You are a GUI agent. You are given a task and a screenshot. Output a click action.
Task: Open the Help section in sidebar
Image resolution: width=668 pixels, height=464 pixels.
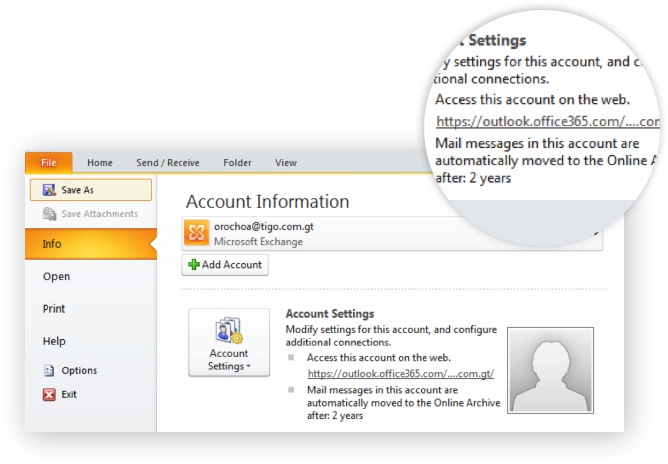54,341
